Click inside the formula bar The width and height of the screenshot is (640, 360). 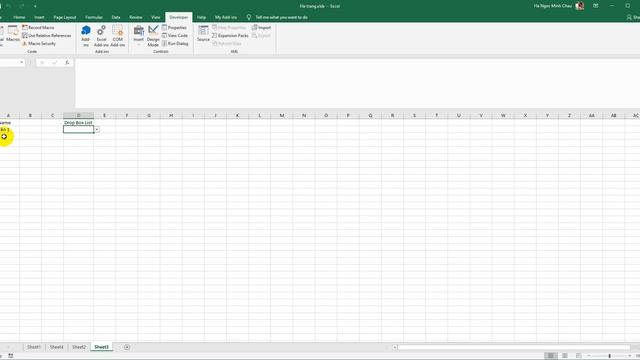coord(357,83)
